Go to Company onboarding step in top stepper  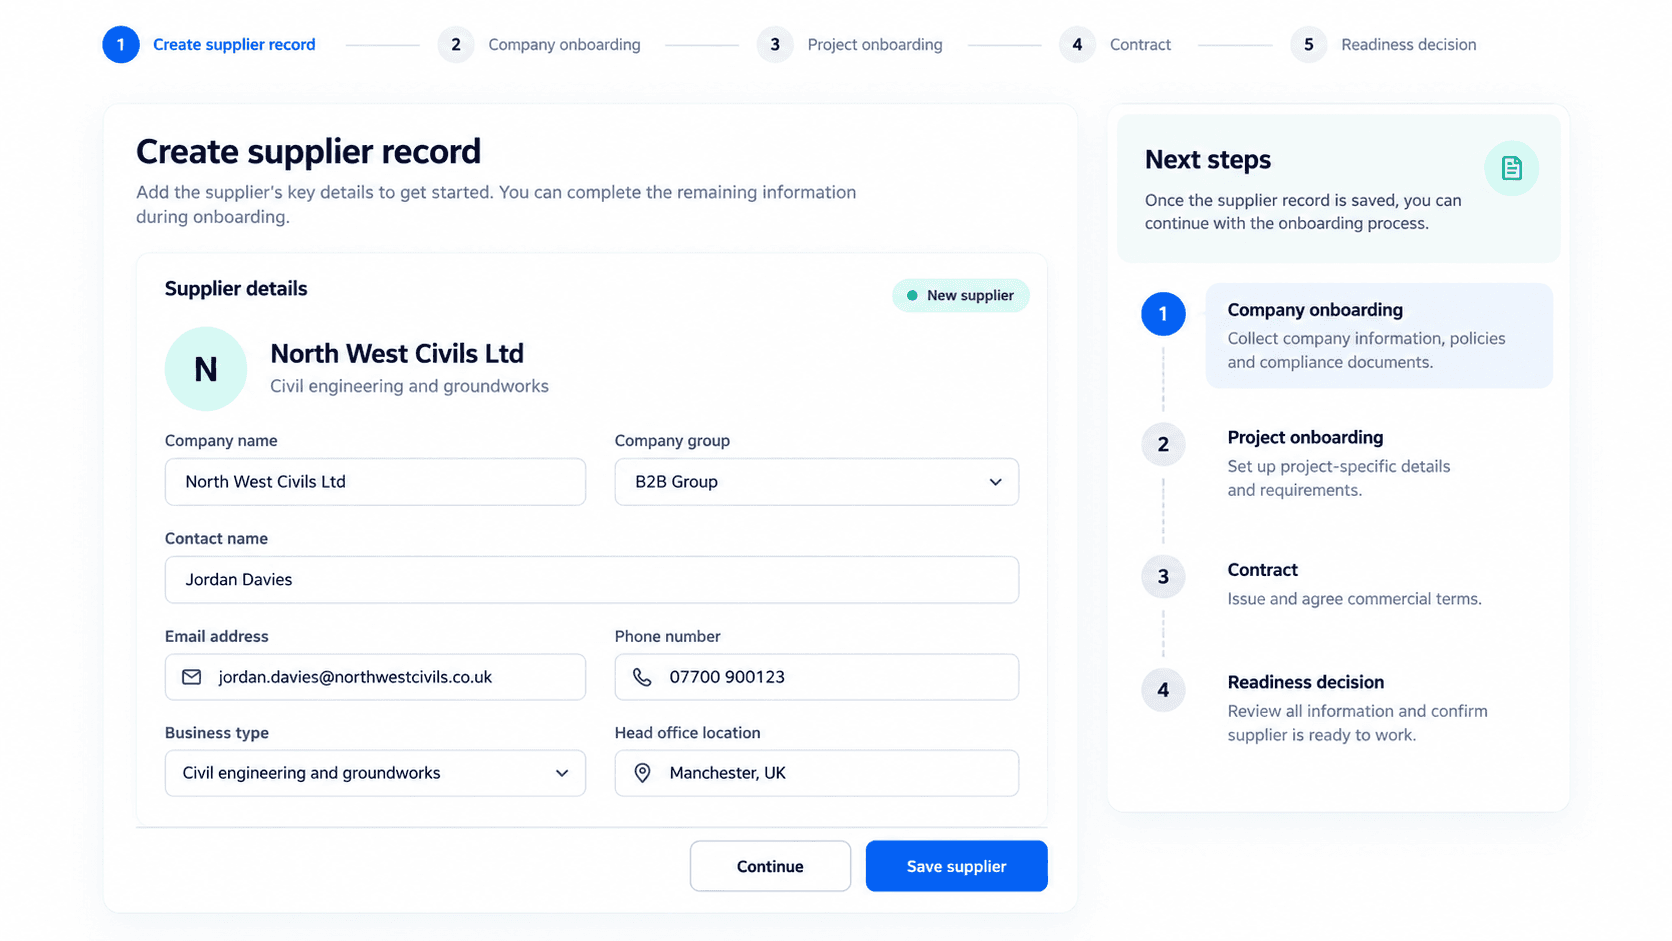point(564,45)
